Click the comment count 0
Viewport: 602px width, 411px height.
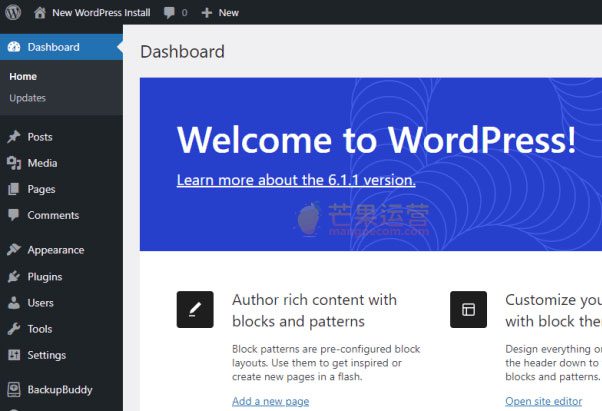coord(184,13)
